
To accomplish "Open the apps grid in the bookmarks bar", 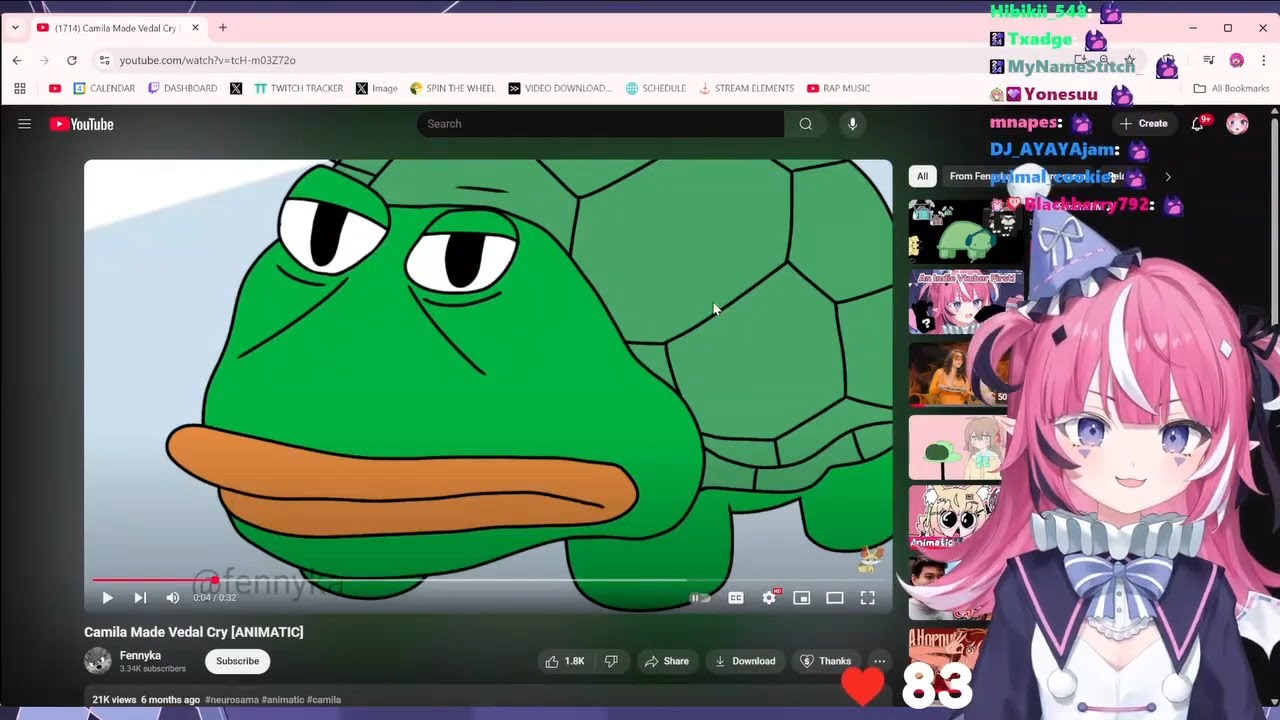I will [20, 88].
